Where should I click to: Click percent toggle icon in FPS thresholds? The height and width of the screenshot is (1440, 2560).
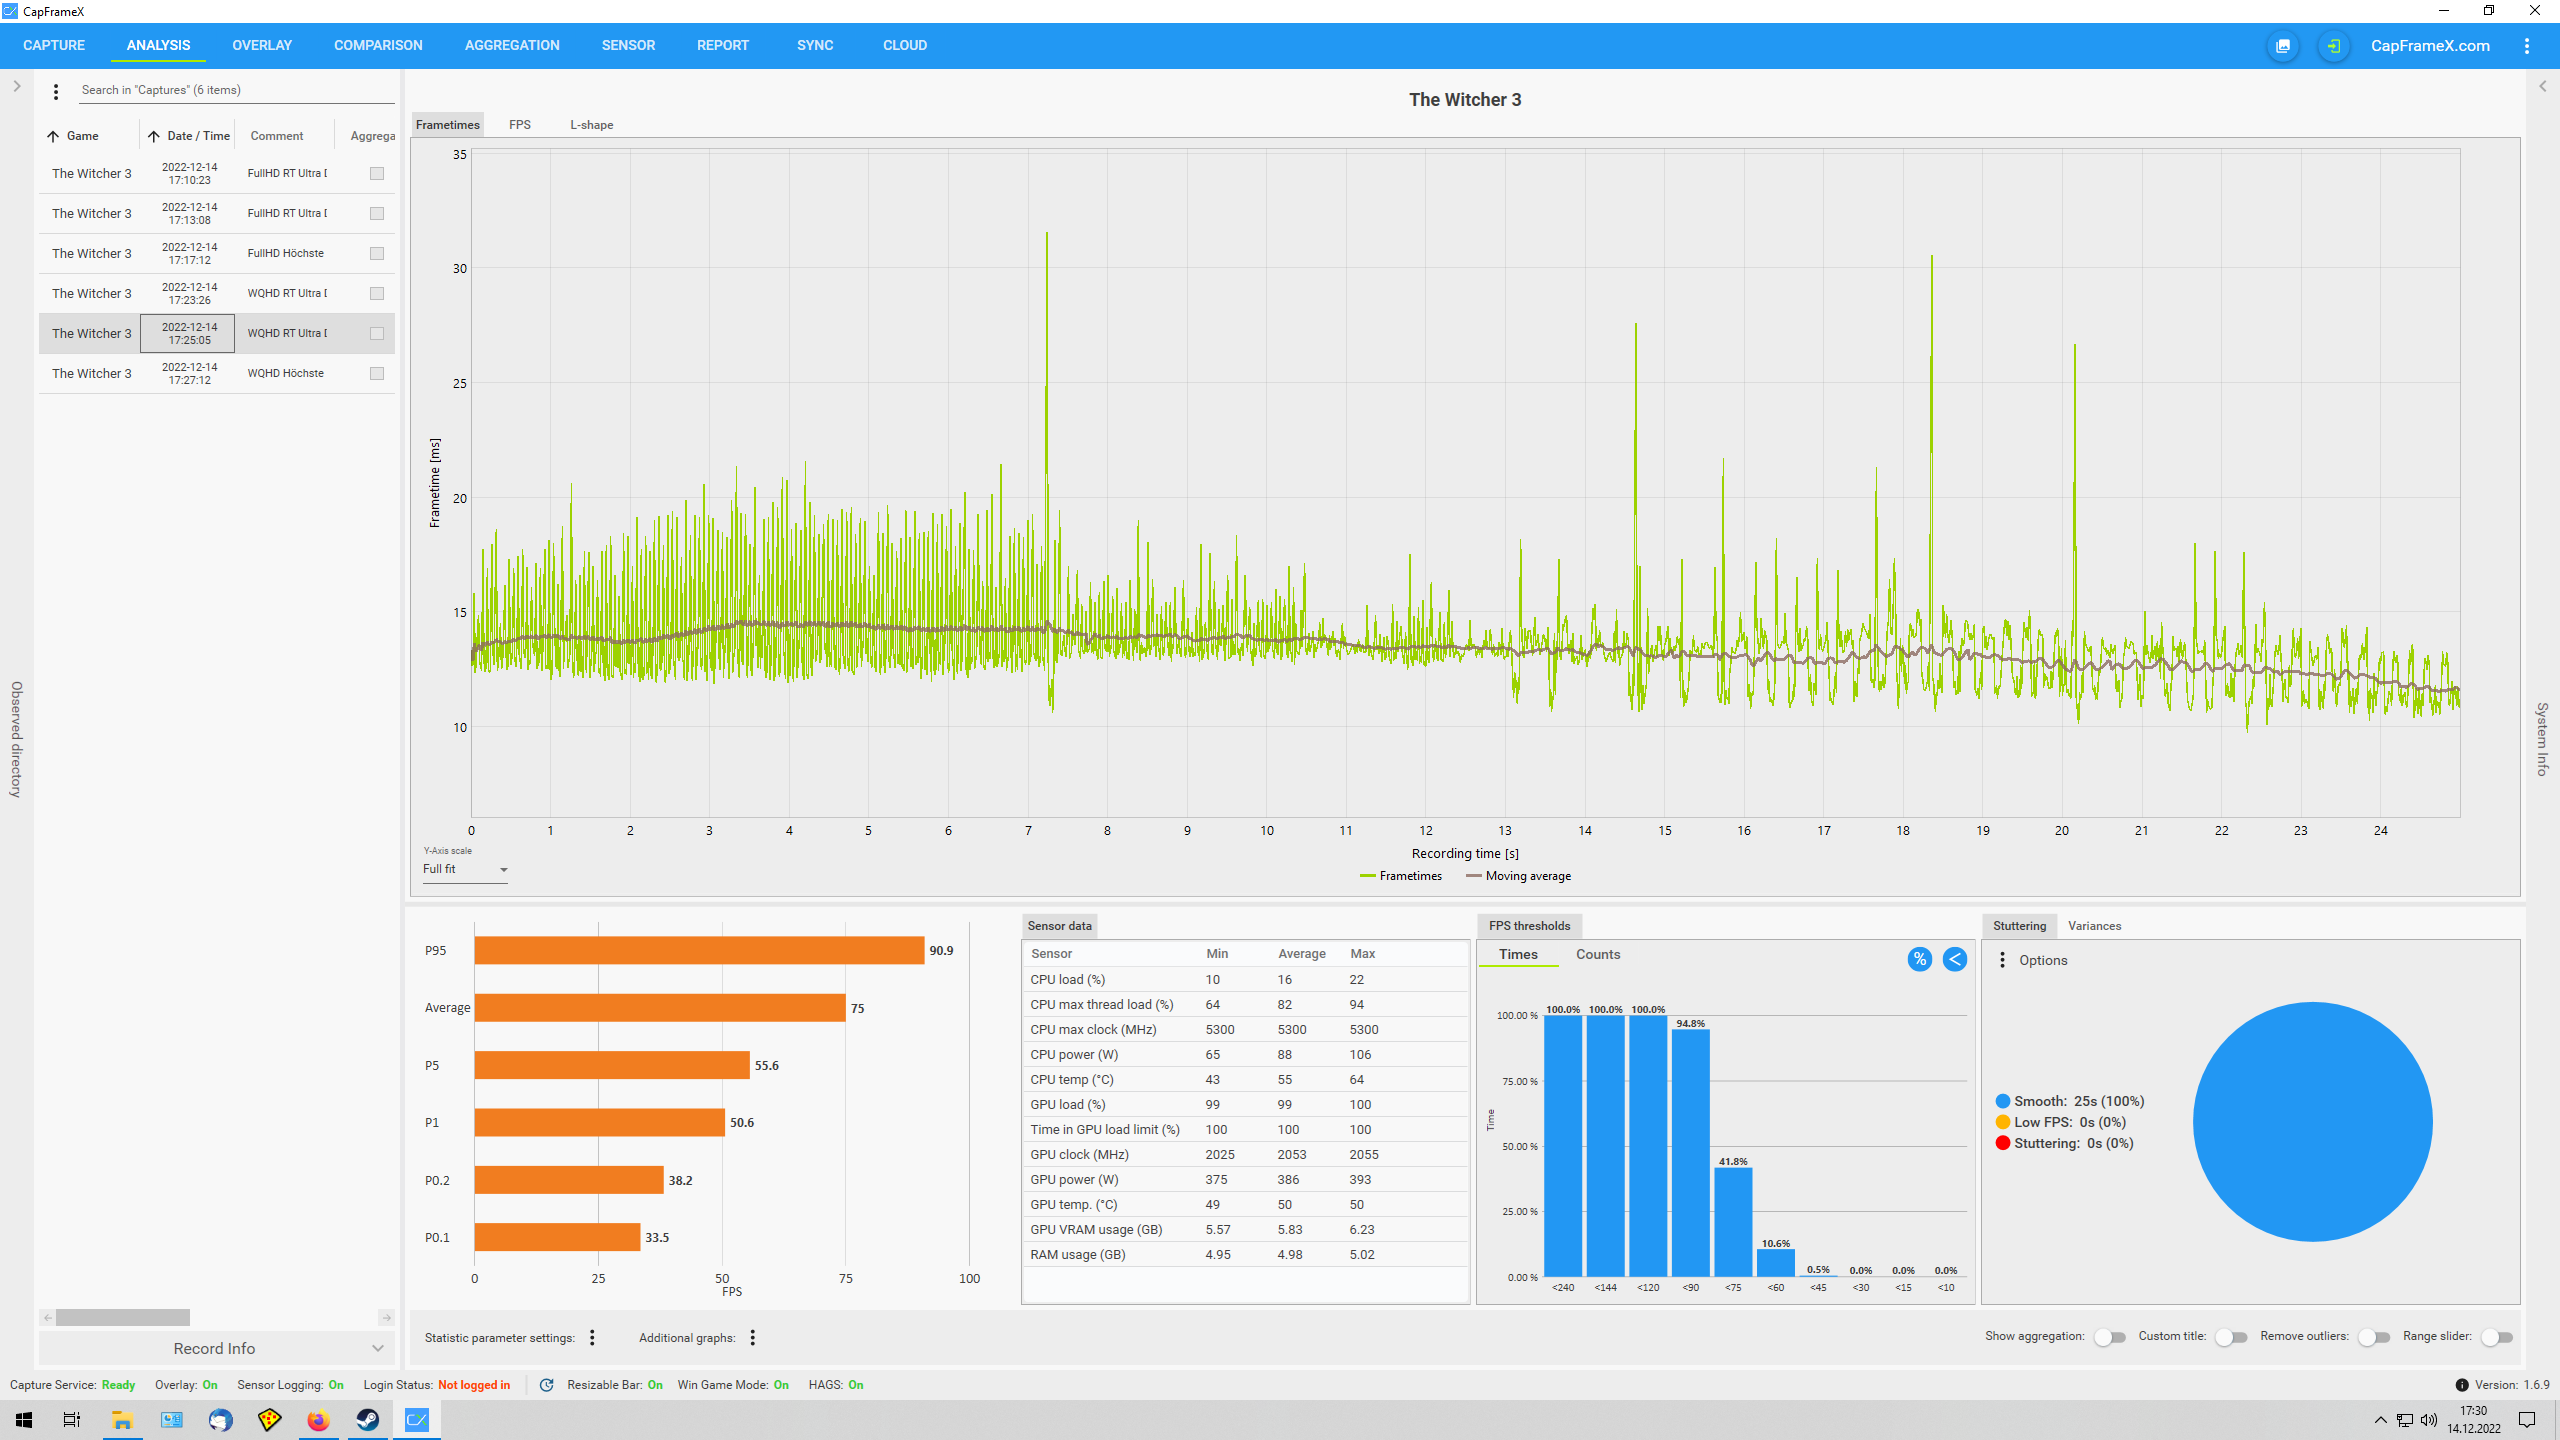point(1919,959)
